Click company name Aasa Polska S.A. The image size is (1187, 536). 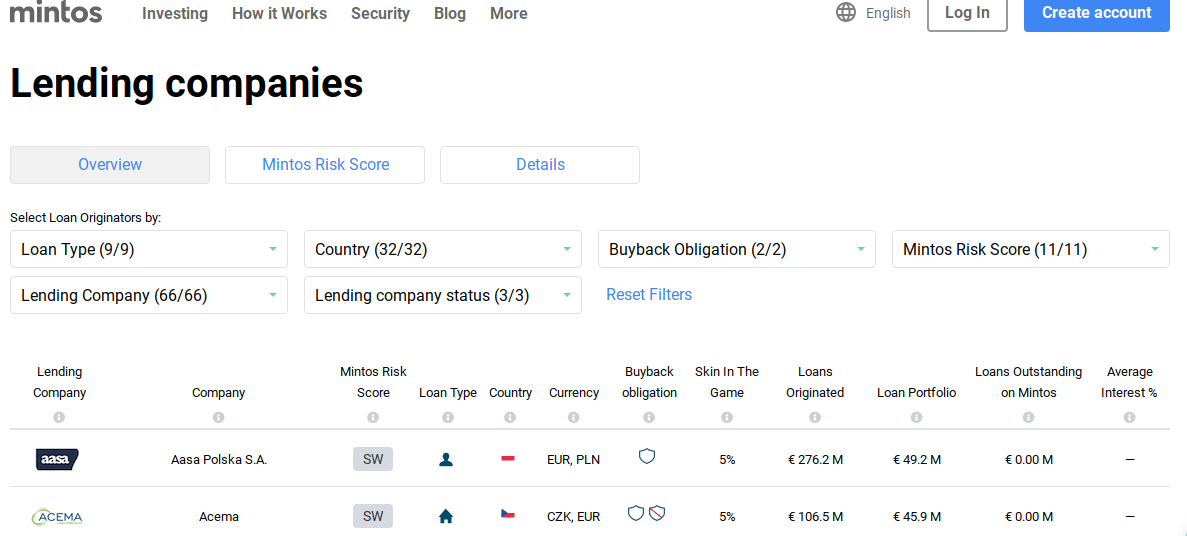(x=219, y=460)
